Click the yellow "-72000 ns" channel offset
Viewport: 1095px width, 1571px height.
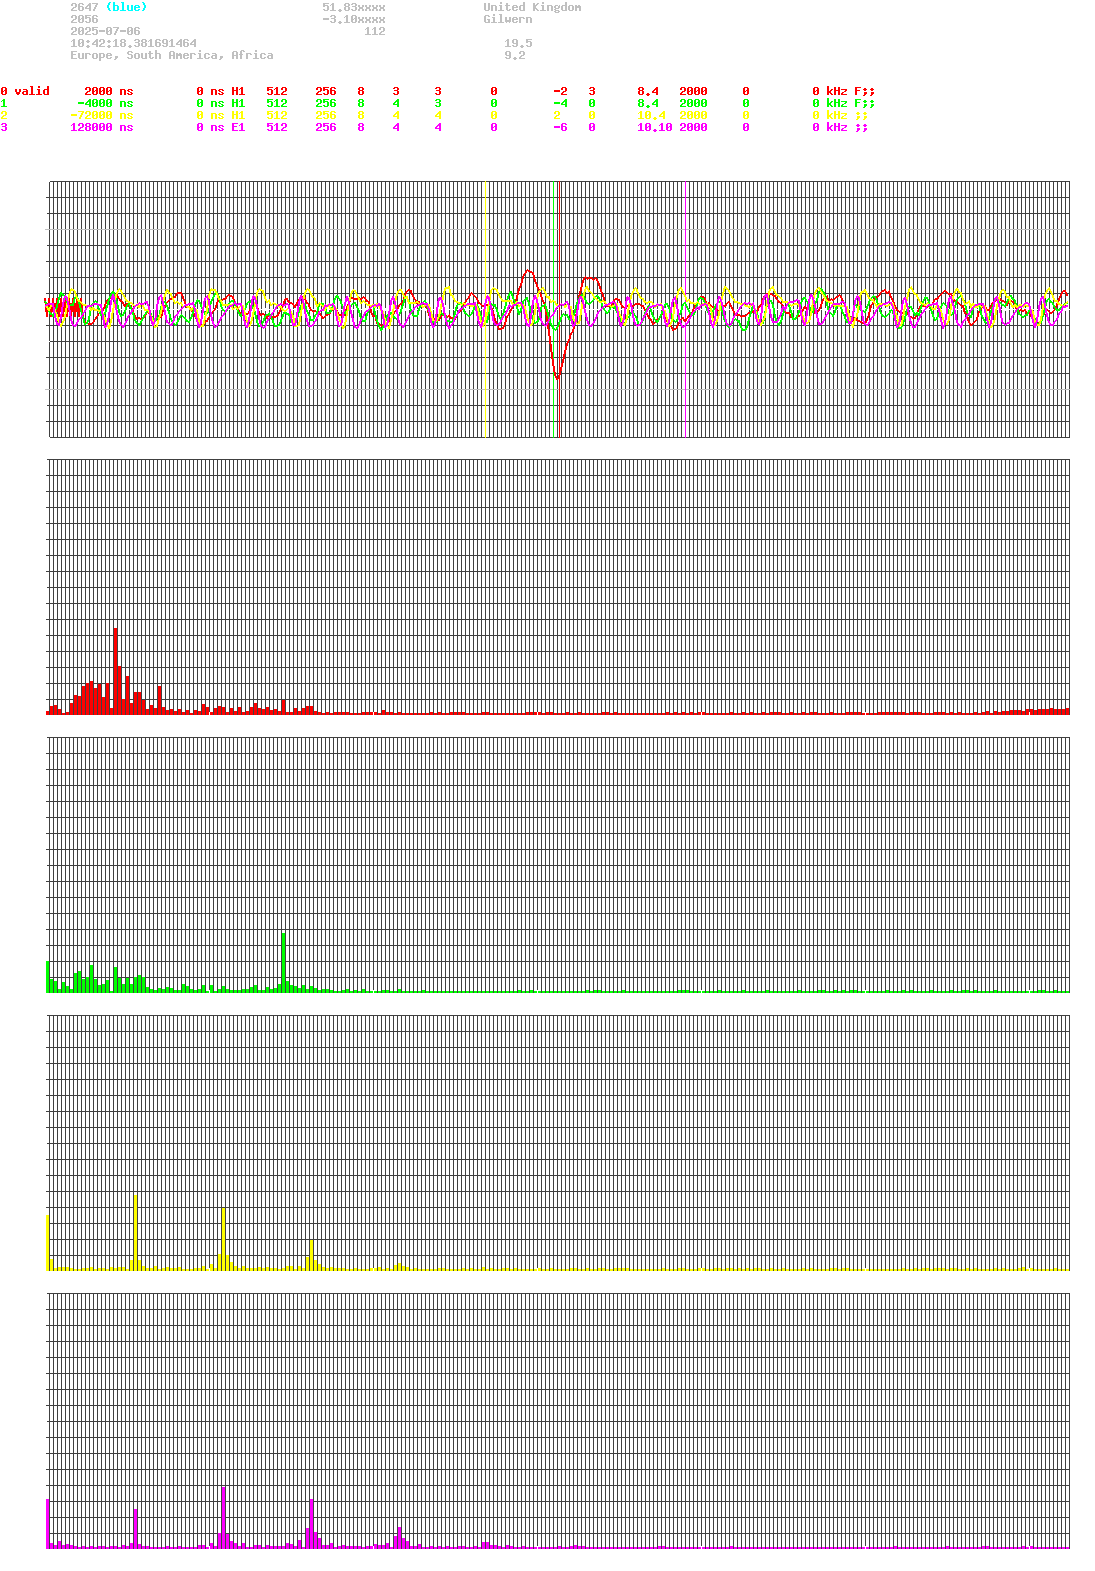[x=101, y=115]
